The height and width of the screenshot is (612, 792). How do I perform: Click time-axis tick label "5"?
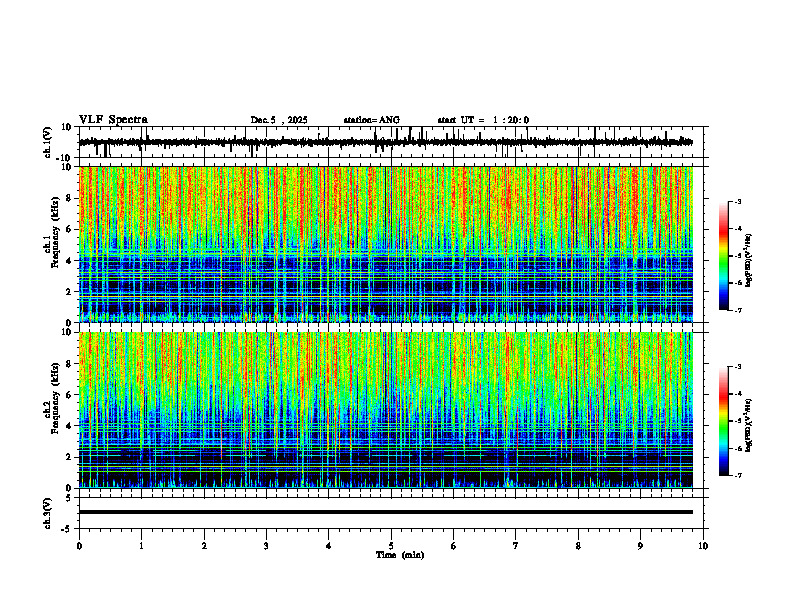[x=391, y=546]
